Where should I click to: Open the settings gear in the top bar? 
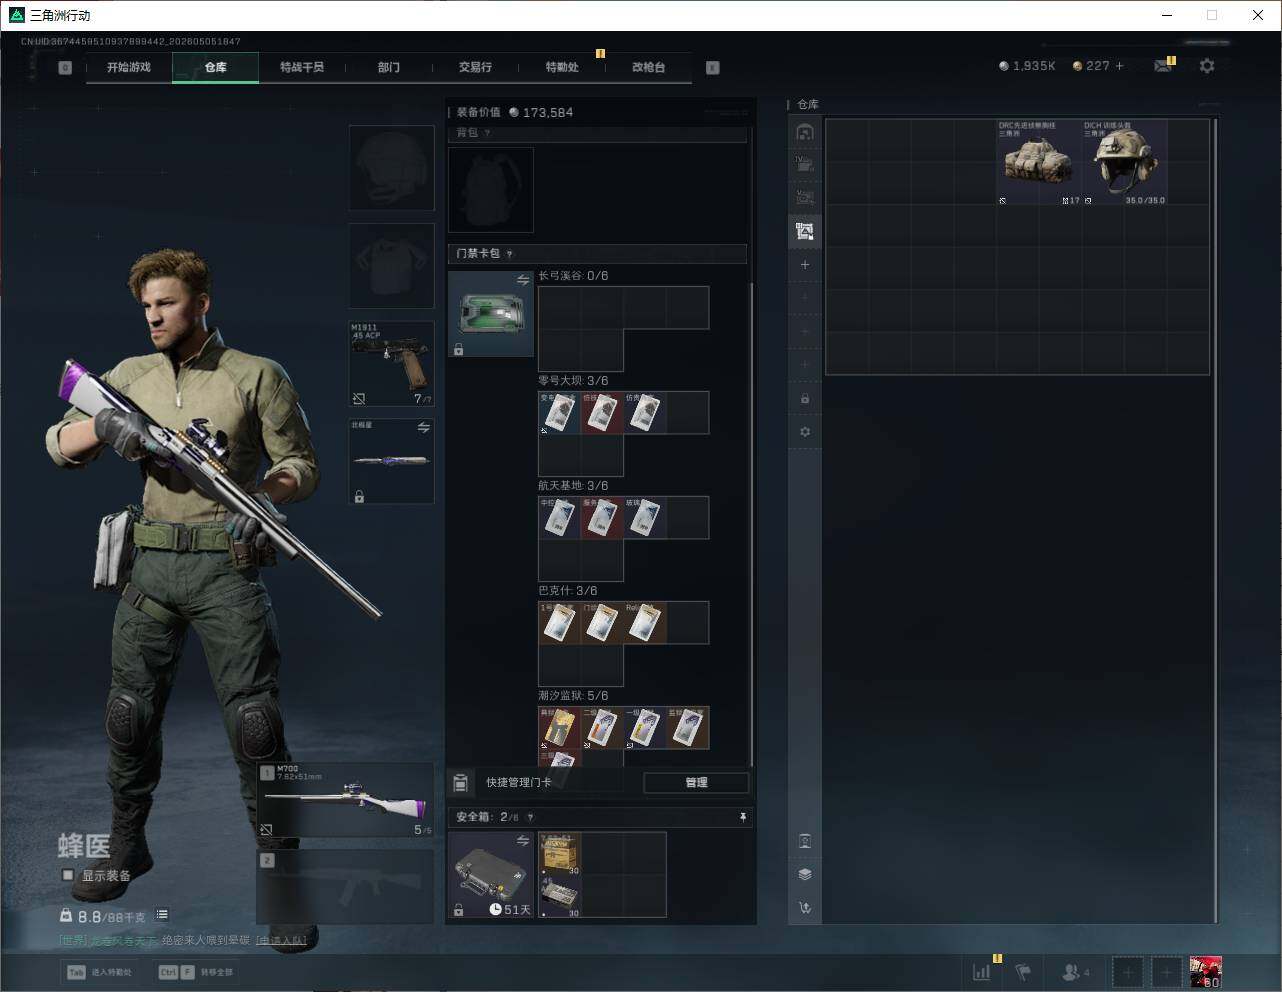[1207, 66]
